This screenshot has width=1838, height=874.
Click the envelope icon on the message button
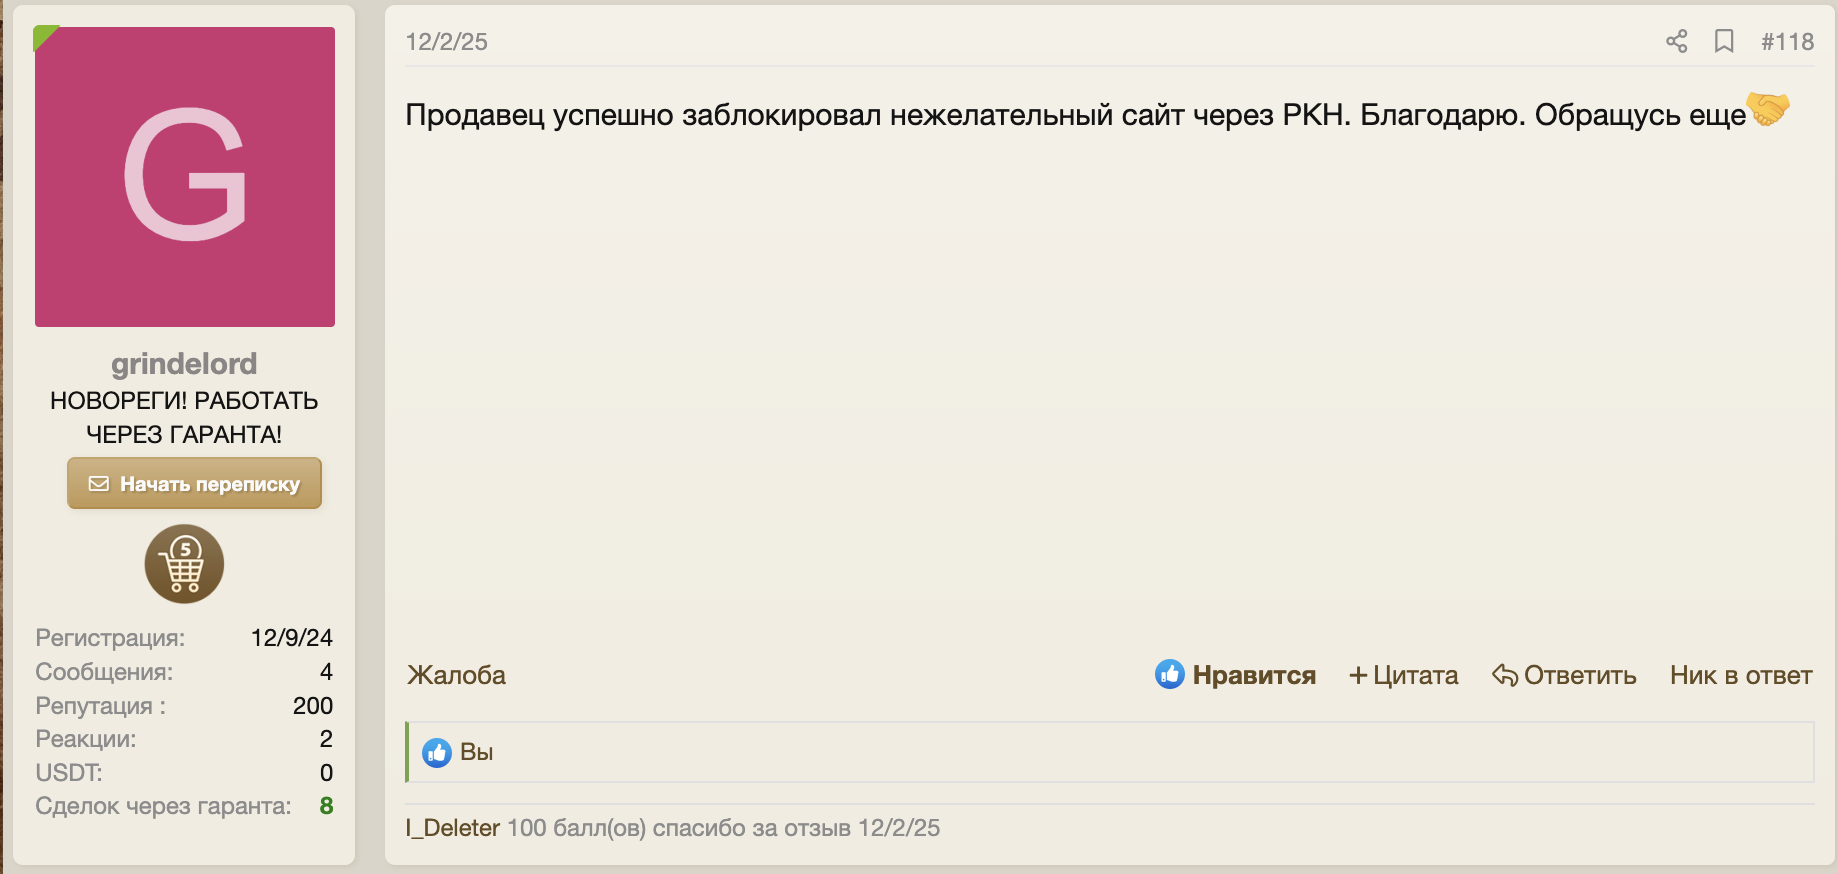point(99,482)
